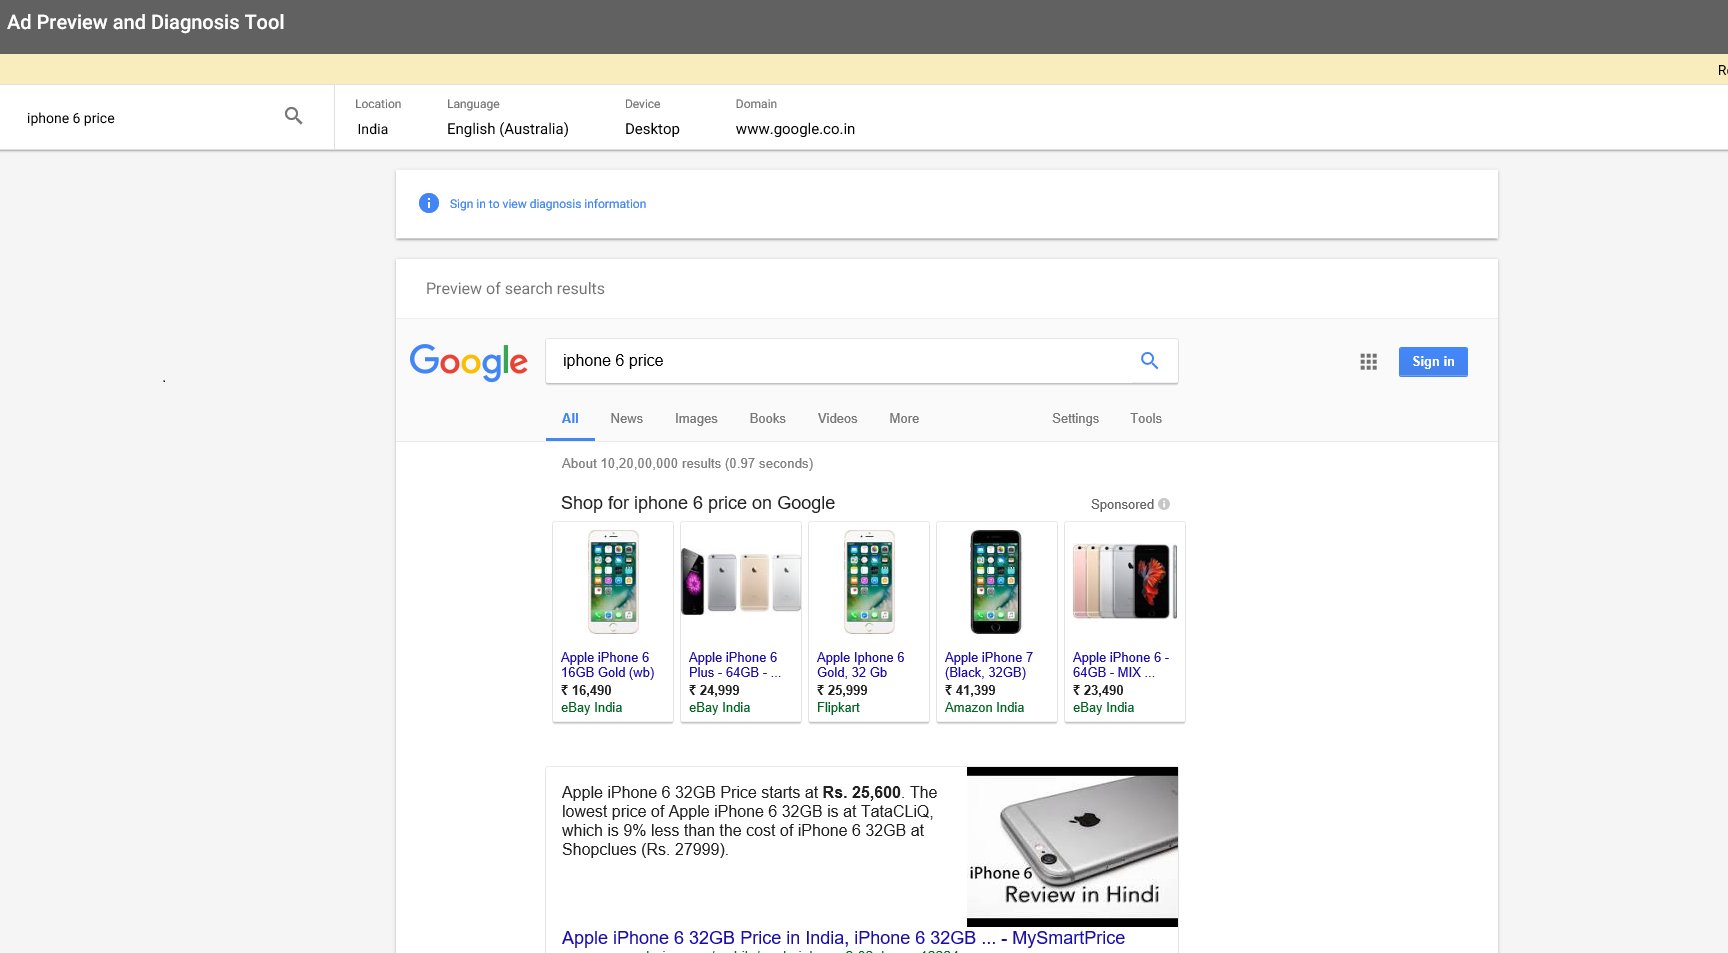The image size is (1728, 953).
Task: Click the Amazon India seller name
Action: click(984, 707)
